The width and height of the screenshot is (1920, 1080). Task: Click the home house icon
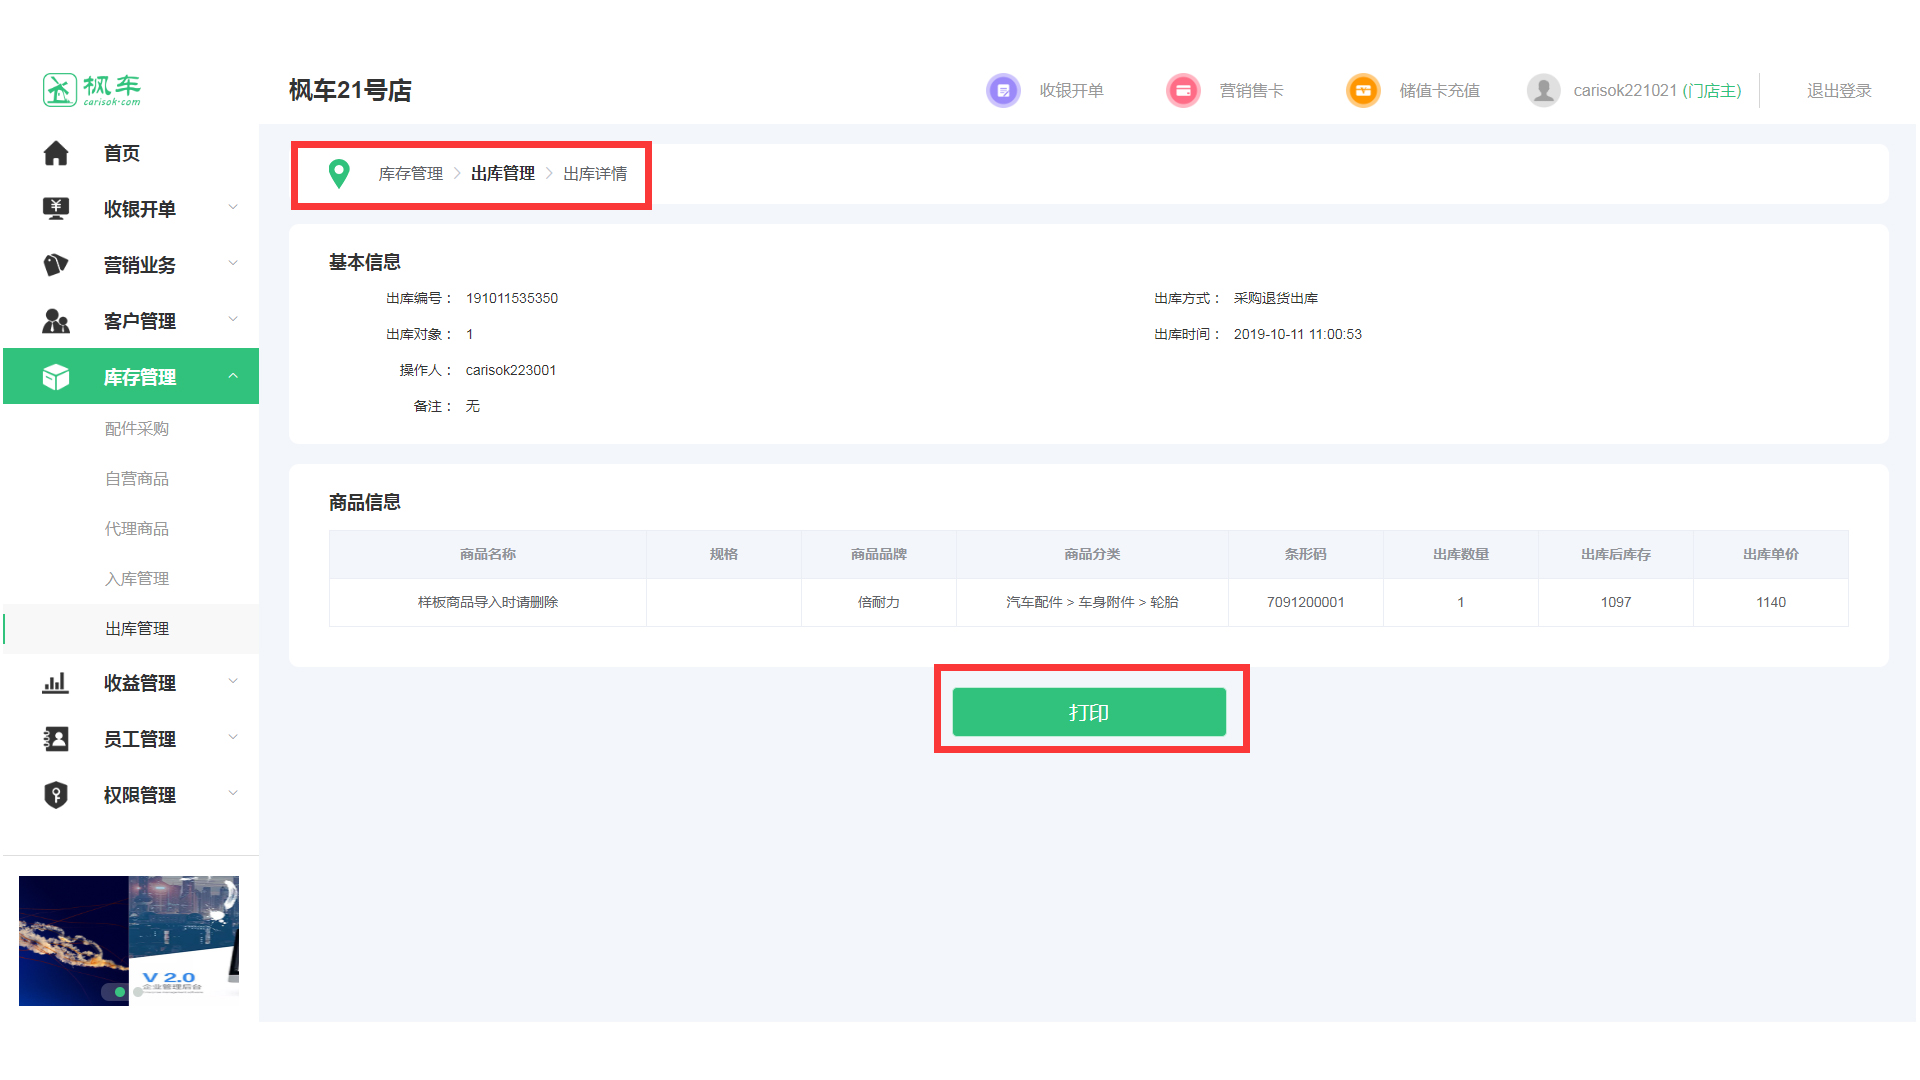coord(56,153)
